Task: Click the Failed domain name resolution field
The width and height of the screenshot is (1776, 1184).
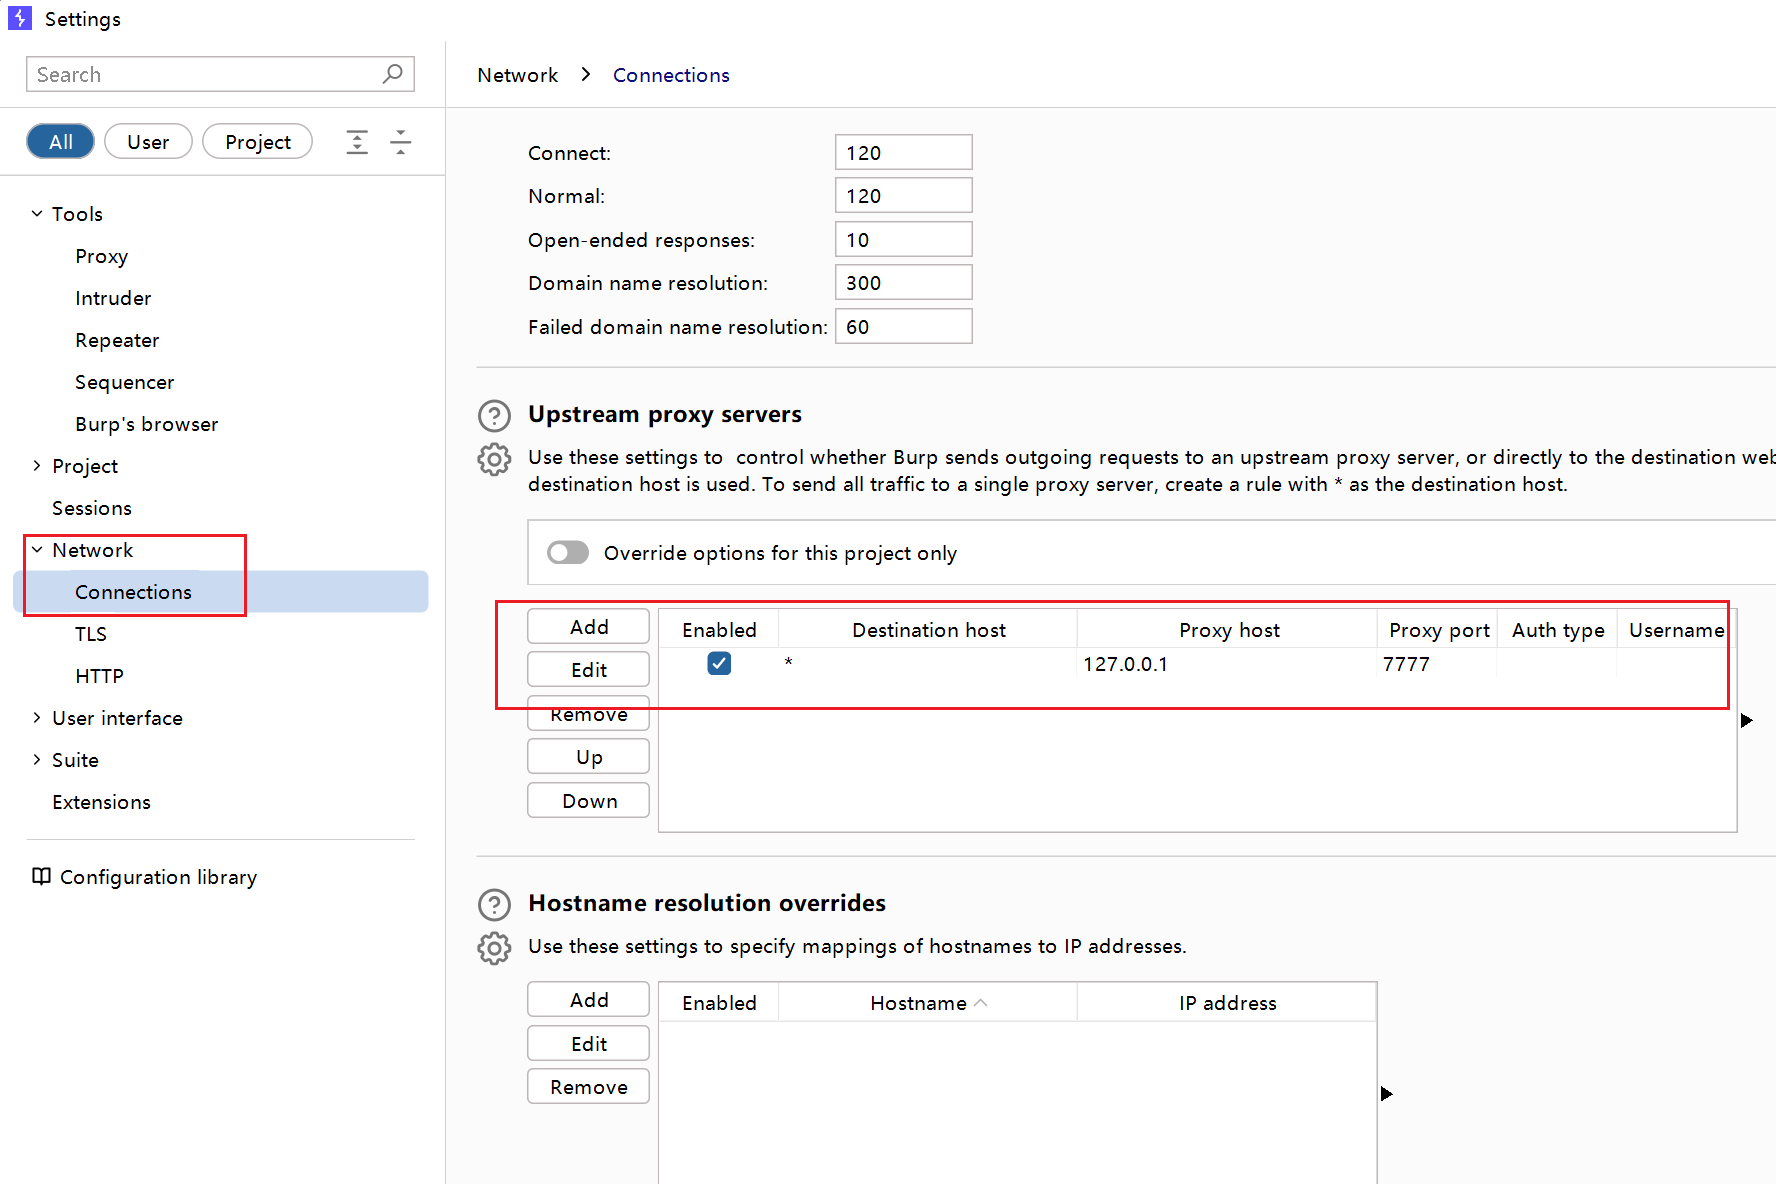Action: click(903, 326)
